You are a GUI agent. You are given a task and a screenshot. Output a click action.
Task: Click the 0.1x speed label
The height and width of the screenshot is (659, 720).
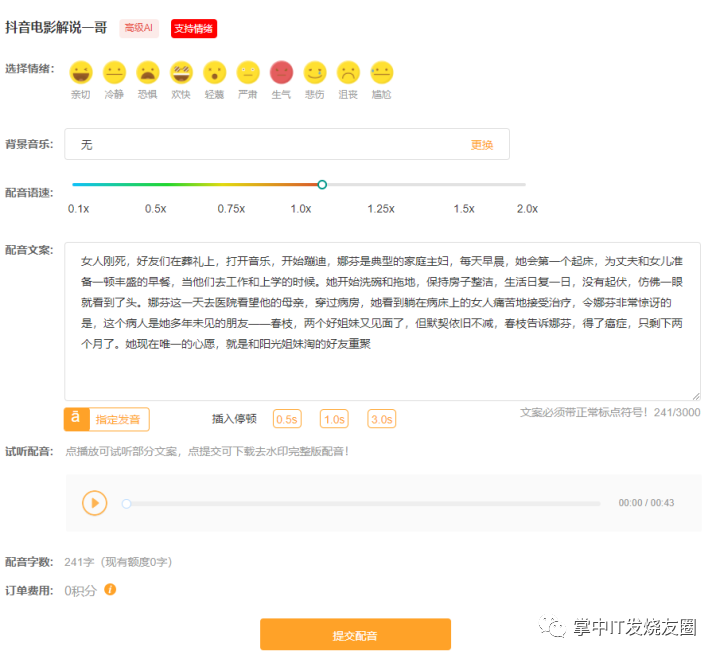click(79, 209)
